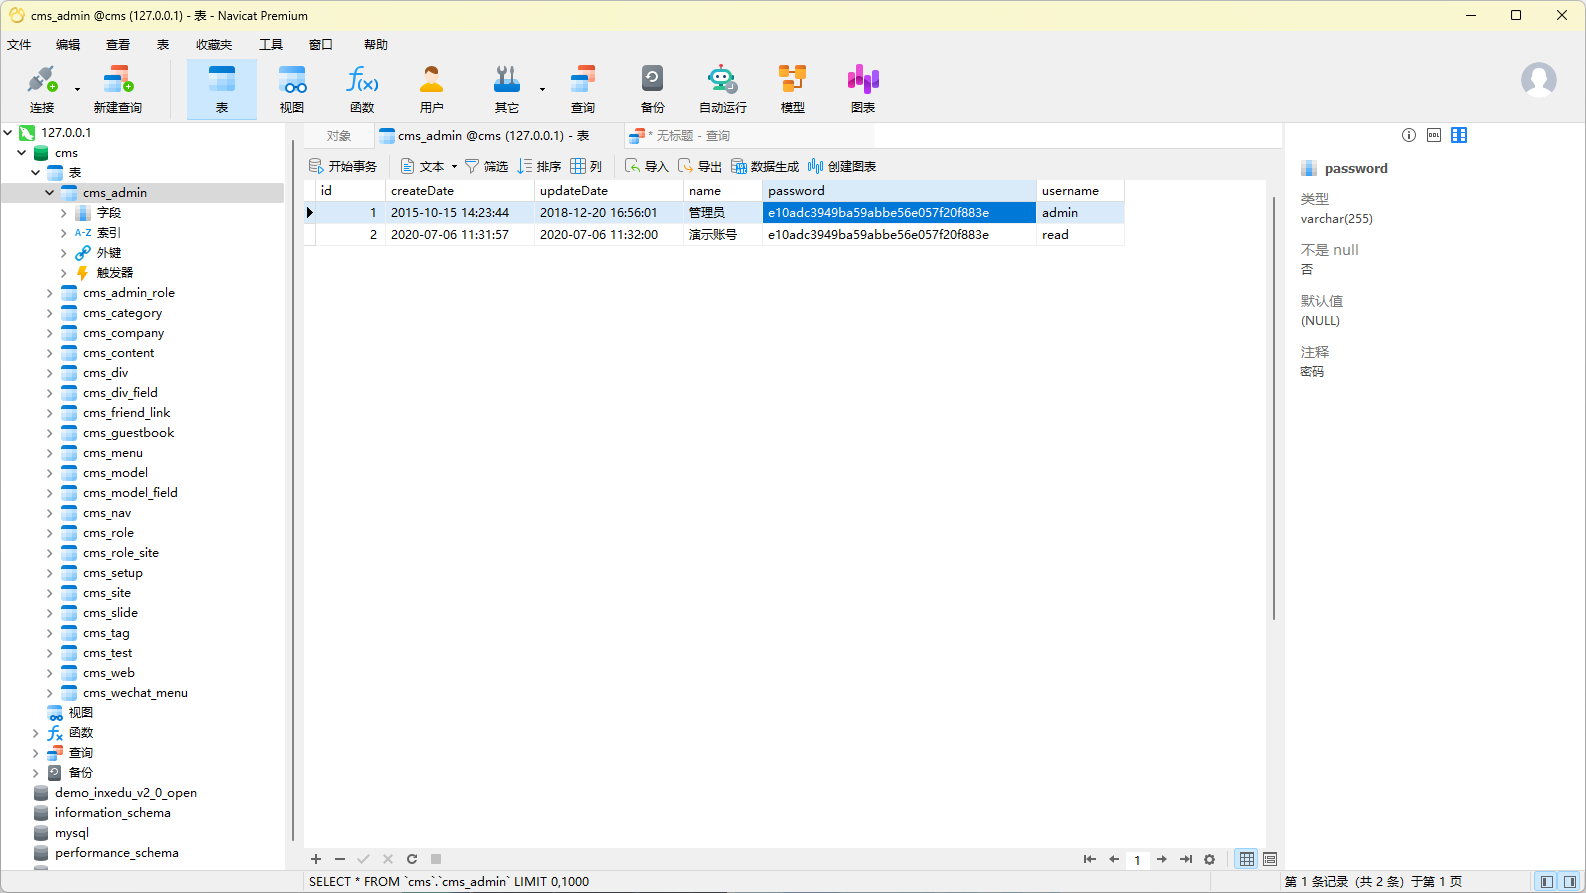The image size is (1586, 893).
Task: Expand the 索引 (indexes) node
Action: coord(64,232)
